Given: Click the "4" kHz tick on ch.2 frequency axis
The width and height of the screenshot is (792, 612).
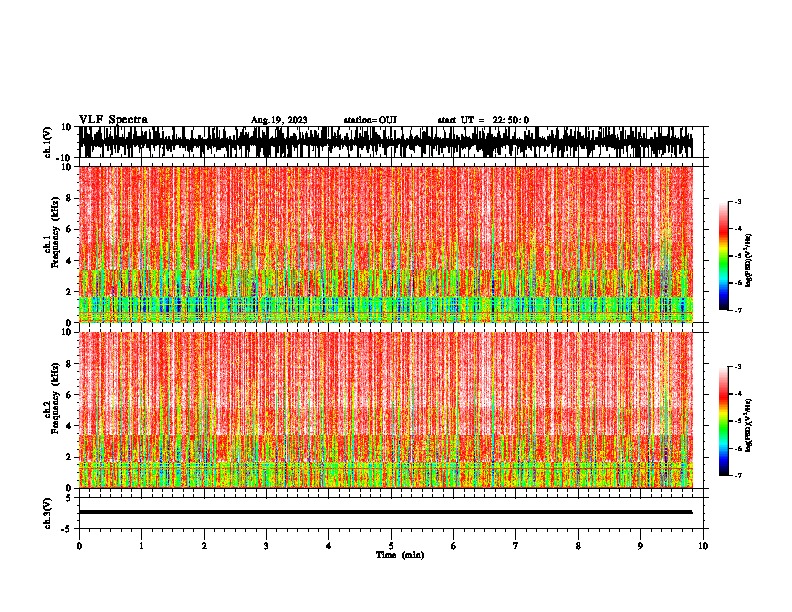Looking at the screenshot, I should pyautogui.click(x=70, y=426).
